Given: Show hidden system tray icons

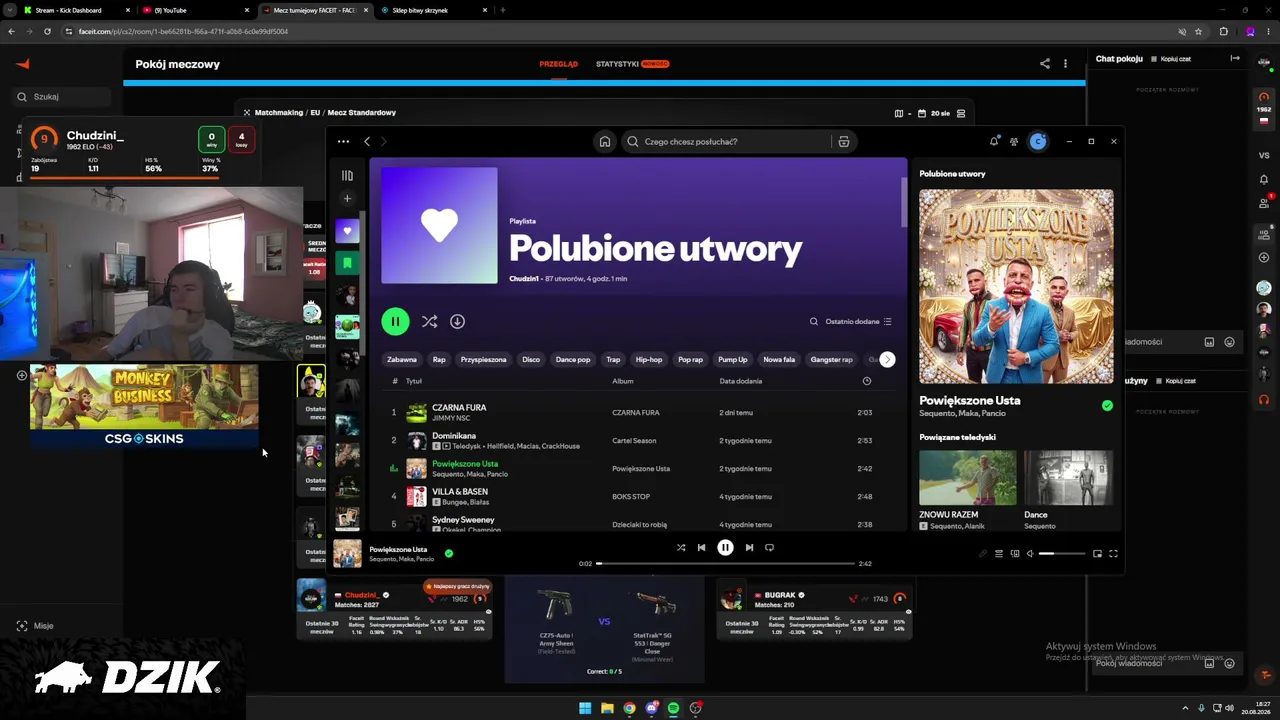Looking at the screenshot, I should (1186, 709).
